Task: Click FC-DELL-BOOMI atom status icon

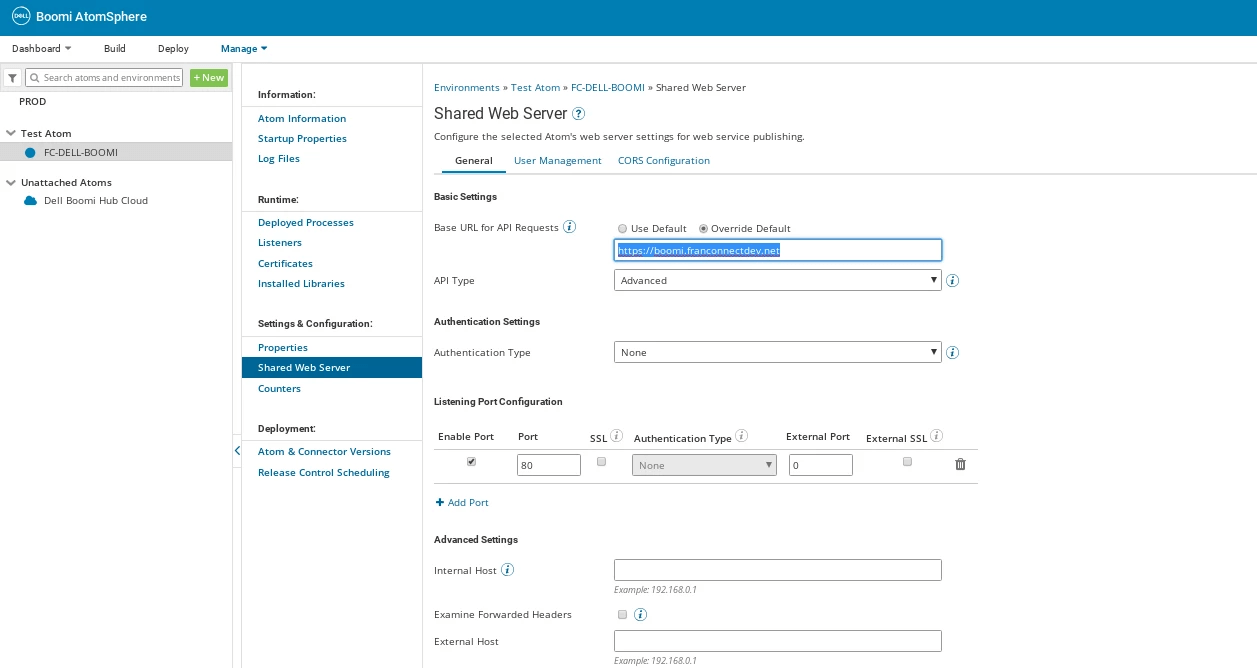Action: tap(29, 152)
